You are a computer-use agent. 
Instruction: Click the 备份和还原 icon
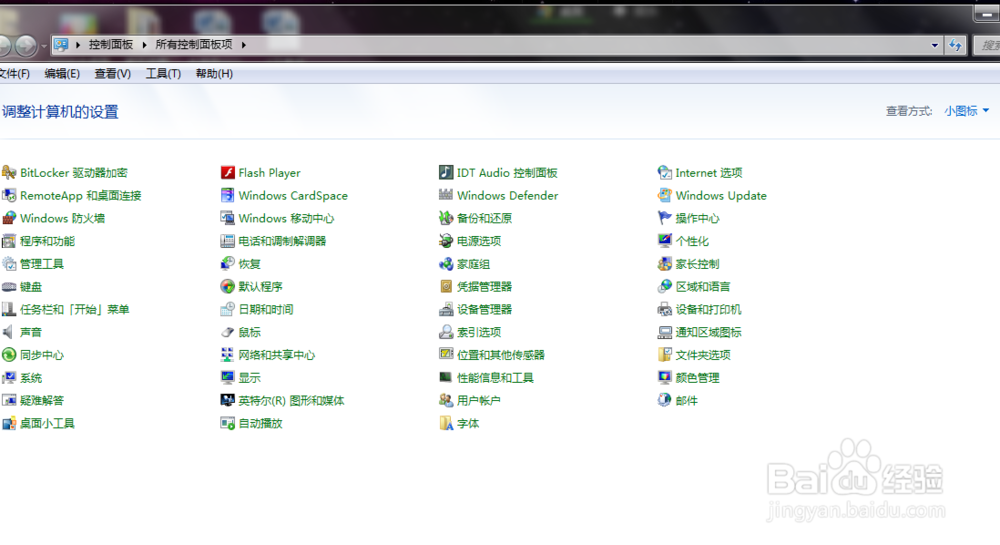(446, 218)
